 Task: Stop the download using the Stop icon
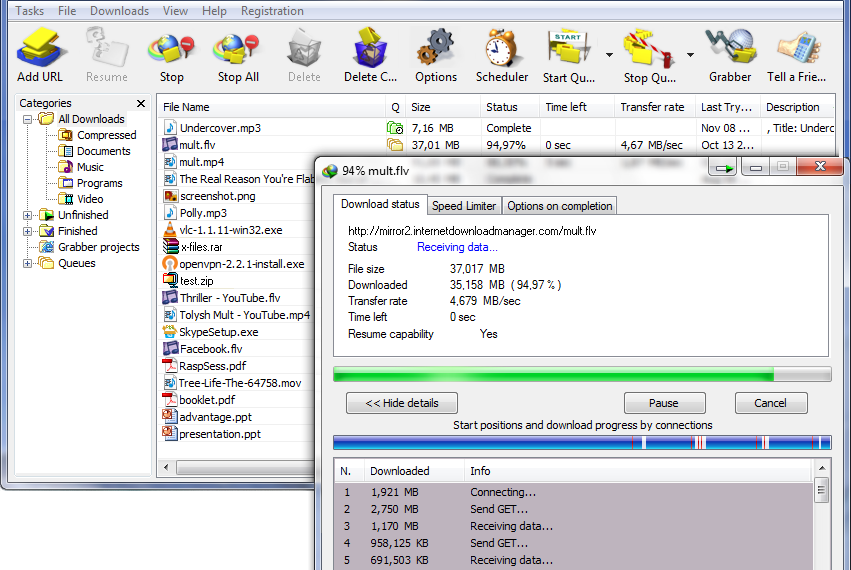[x=171, y=50]
